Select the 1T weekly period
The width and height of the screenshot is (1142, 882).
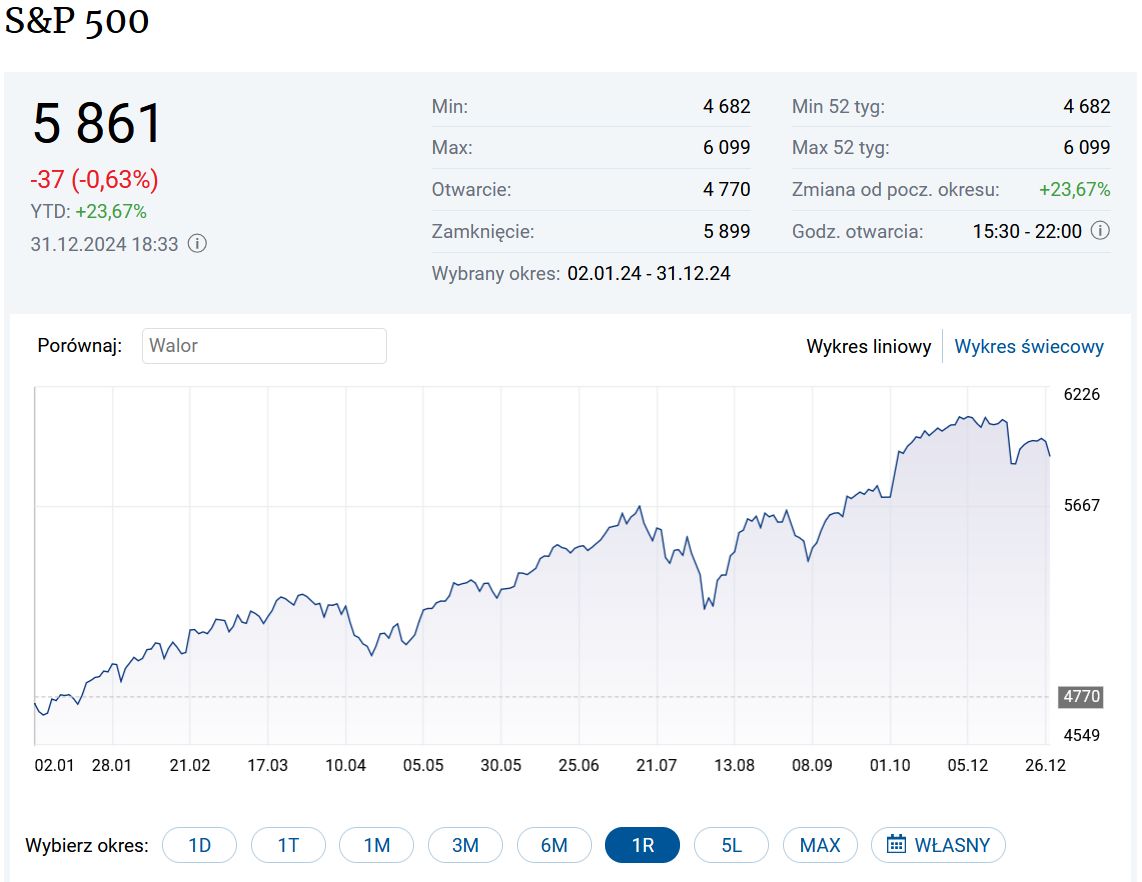tap(288, 845)
